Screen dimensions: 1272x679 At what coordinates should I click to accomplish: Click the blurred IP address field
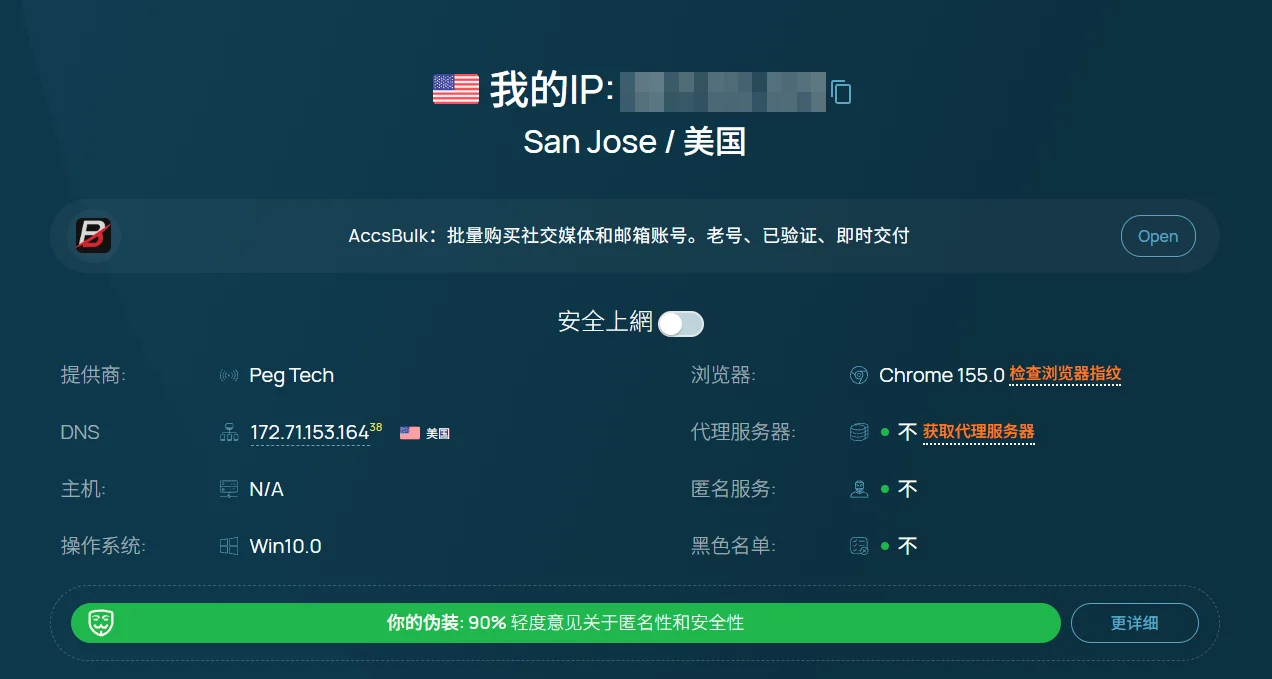(723, 91)
